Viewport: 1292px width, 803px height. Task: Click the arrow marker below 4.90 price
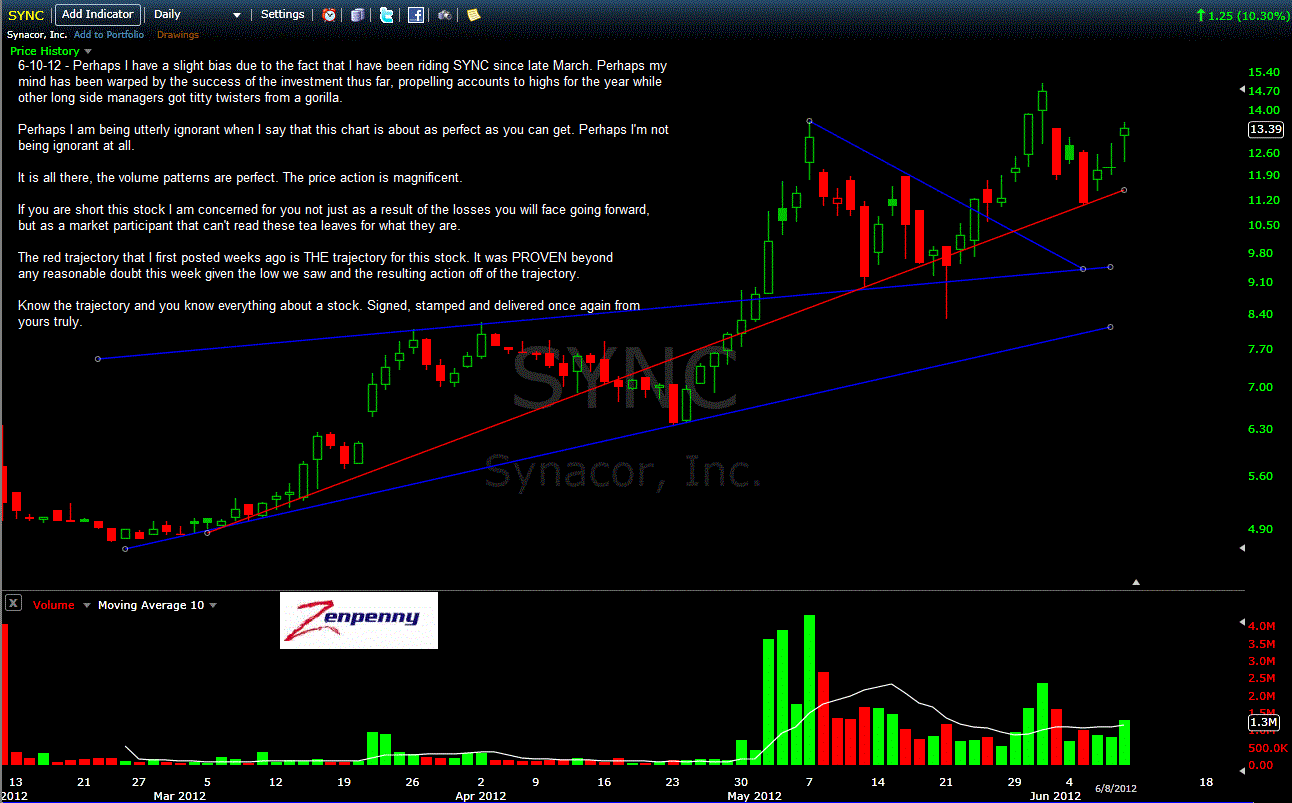1244,548
